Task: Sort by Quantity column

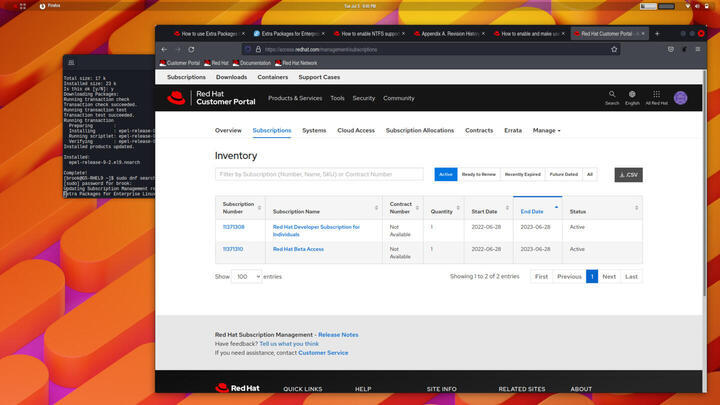Action: point(444,208)
